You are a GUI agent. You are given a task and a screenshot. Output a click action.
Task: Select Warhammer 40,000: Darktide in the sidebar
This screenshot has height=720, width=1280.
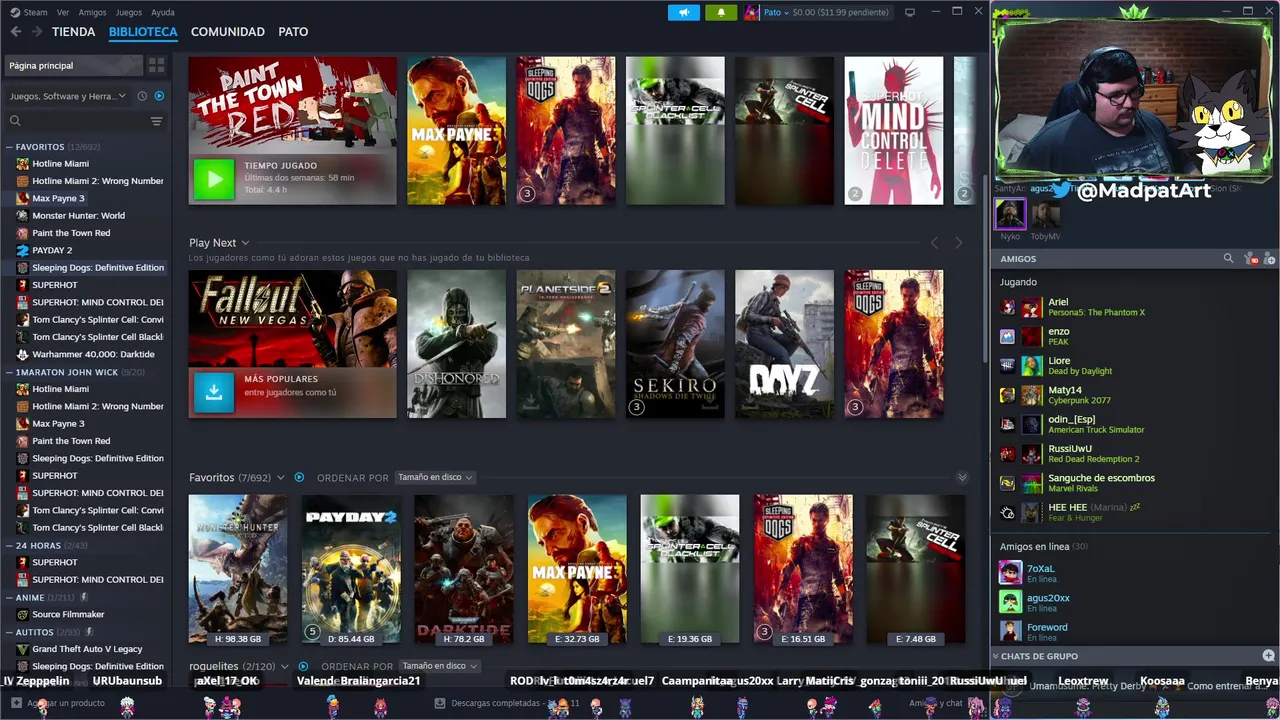(93, 354)
